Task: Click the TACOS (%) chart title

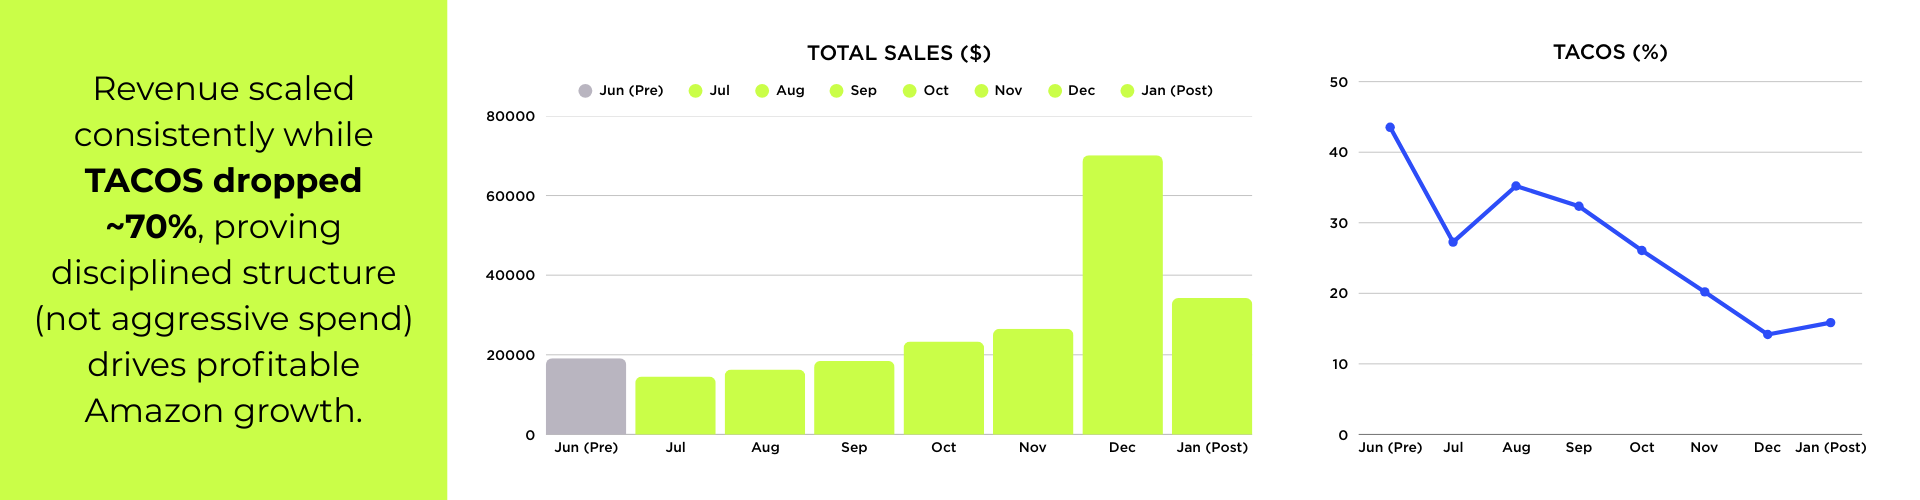Action: point(1610,52)
